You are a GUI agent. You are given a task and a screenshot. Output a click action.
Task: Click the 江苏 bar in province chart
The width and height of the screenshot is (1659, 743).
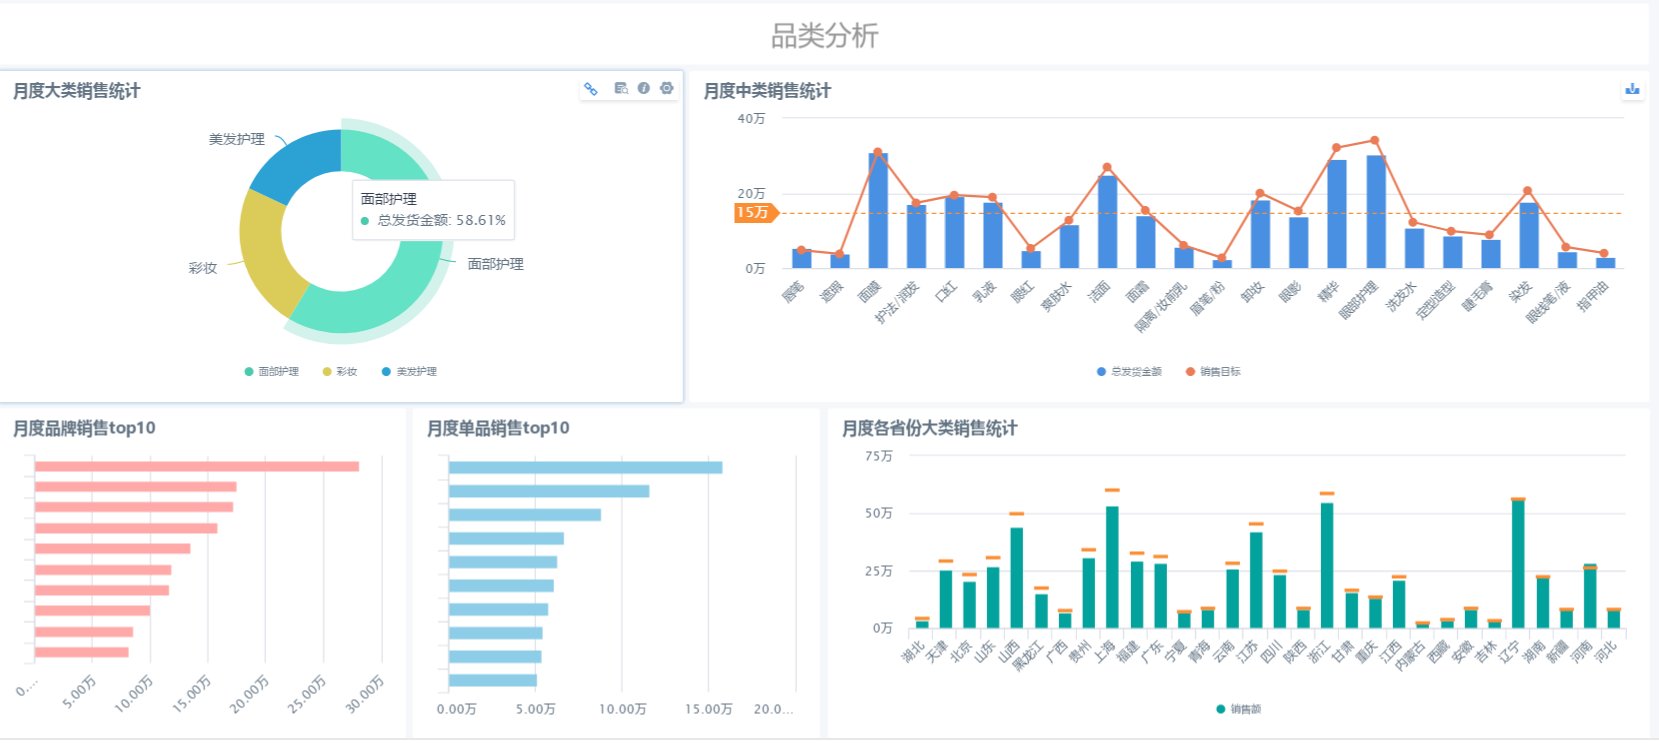(x=1256, y=580)
